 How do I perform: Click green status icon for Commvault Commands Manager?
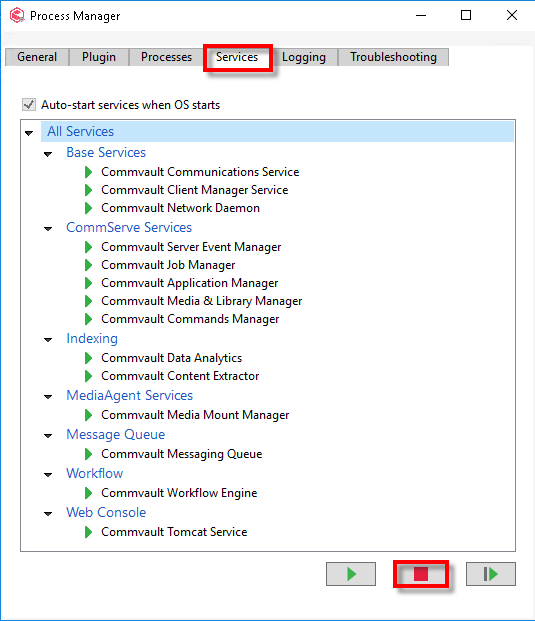(x=89, y=319)
